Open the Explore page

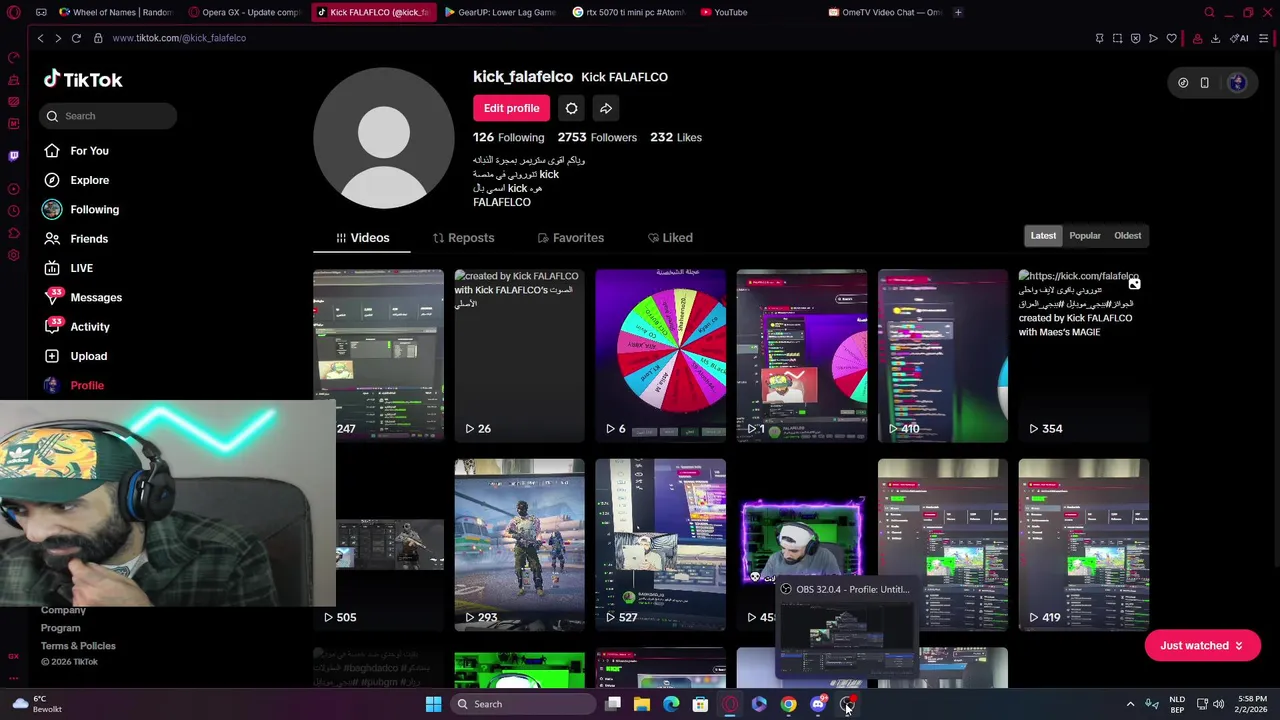(89, 180)
